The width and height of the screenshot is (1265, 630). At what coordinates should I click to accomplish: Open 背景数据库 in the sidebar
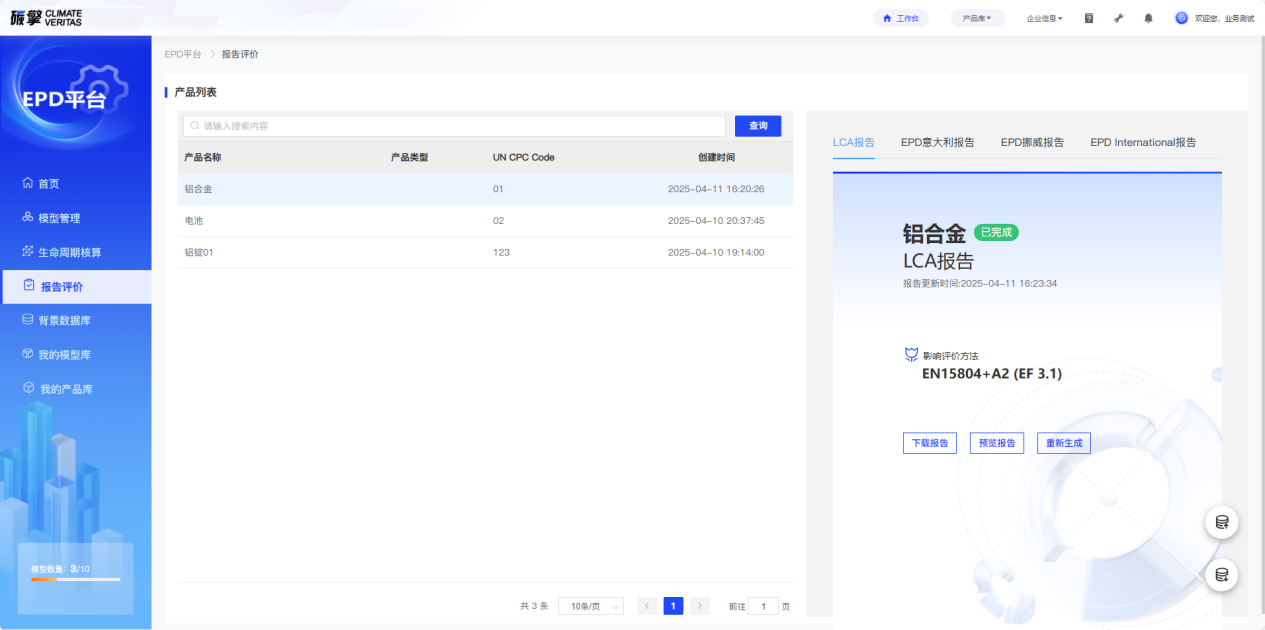[x=64, y=321]
